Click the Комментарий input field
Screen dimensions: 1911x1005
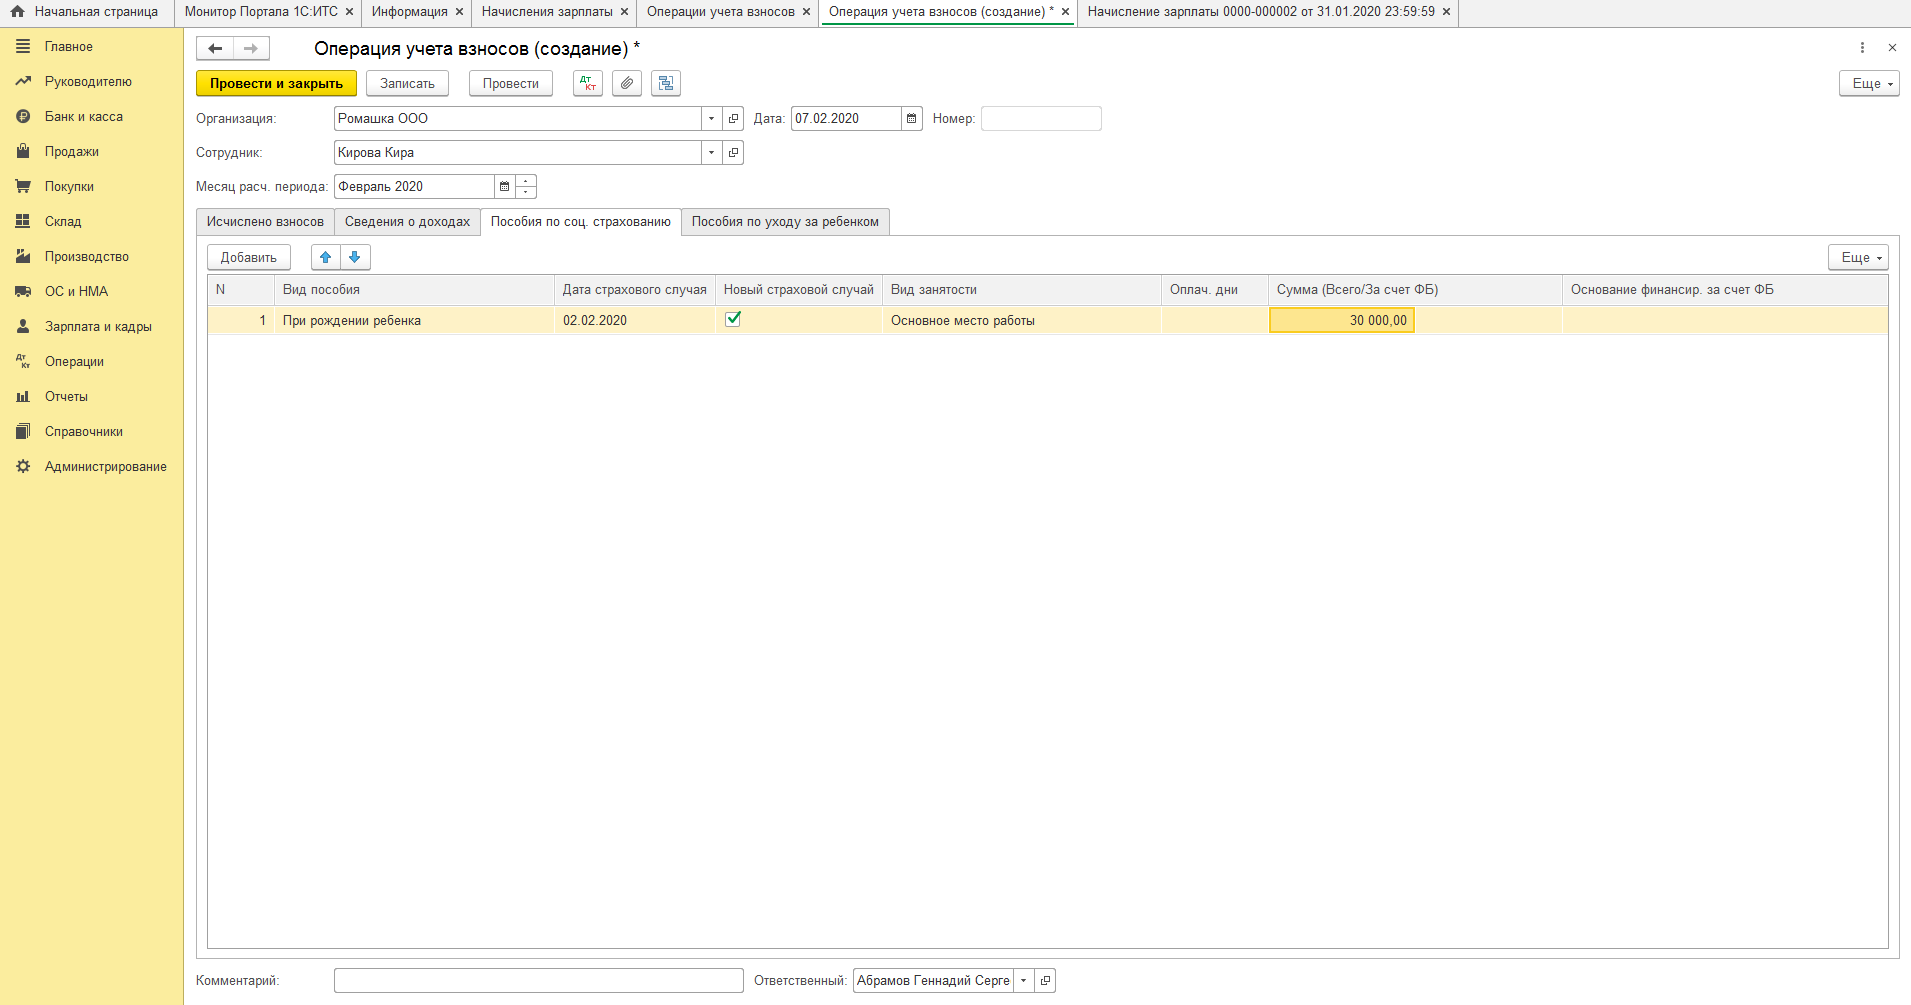tap(538, 981)
